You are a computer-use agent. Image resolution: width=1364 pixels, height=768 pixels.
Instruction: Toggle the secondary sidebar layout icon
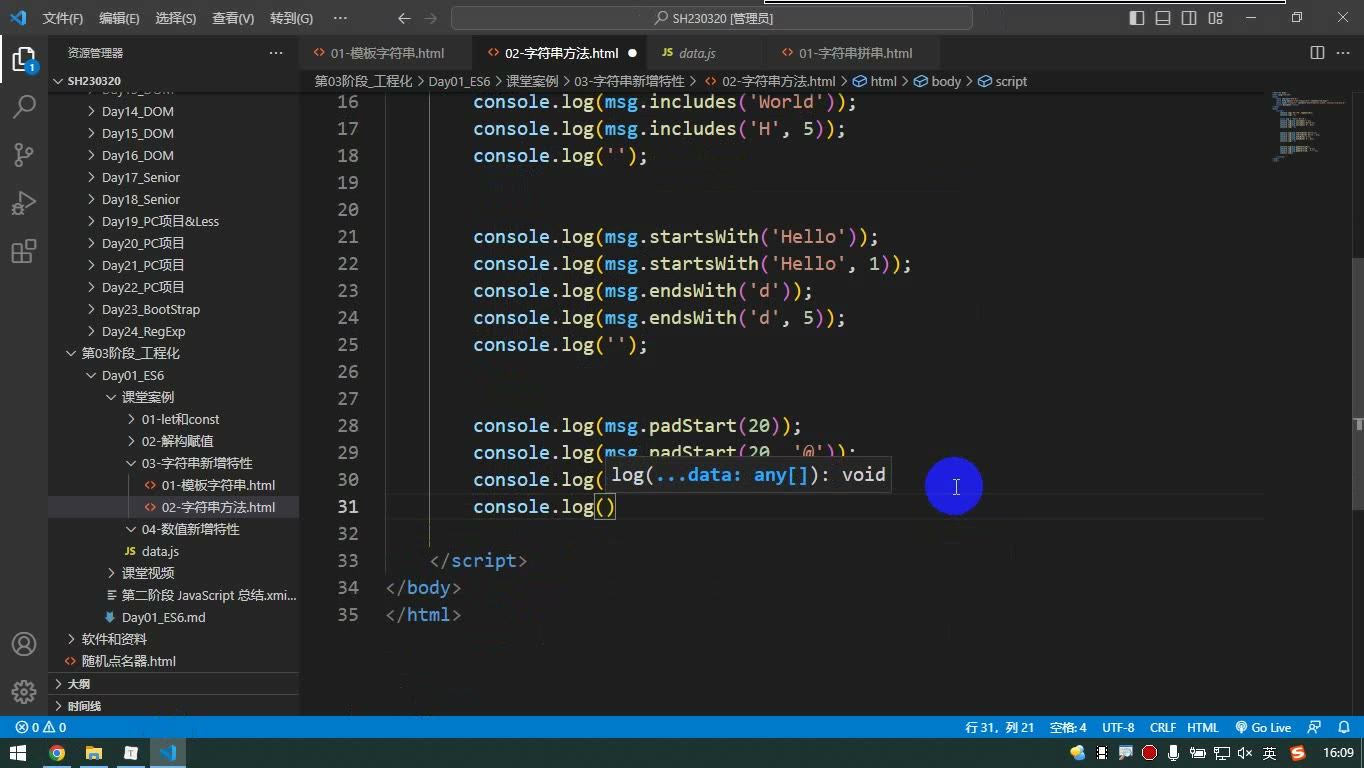[1189, 18]
